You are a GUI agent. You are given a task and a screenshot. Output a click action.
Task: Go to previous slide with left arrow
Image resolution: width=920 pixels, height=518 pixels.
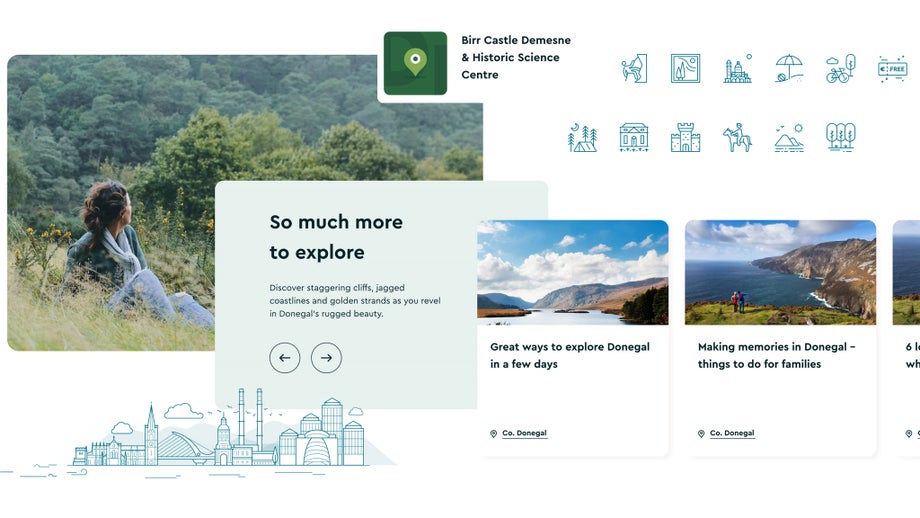coord(285,357)
